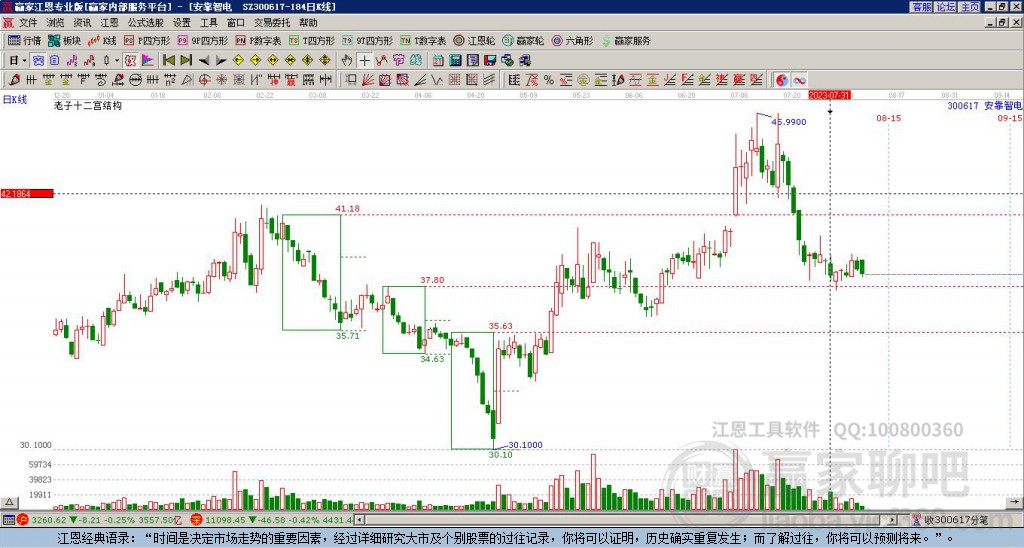The height and width of the screenshot is (548, 1024).
Task: Open the P四方形 tool
Action: click(147, 40)
